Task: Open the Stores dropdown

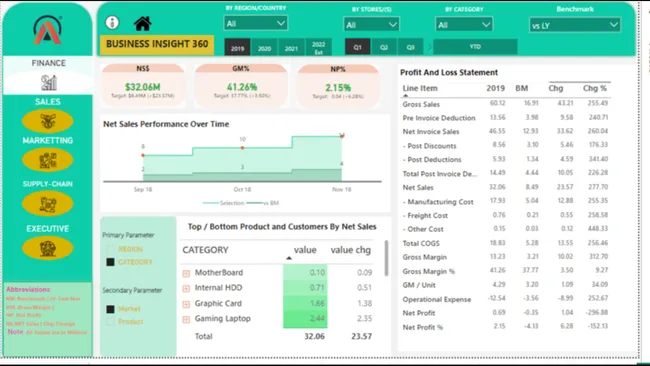Action: (371, 24)
